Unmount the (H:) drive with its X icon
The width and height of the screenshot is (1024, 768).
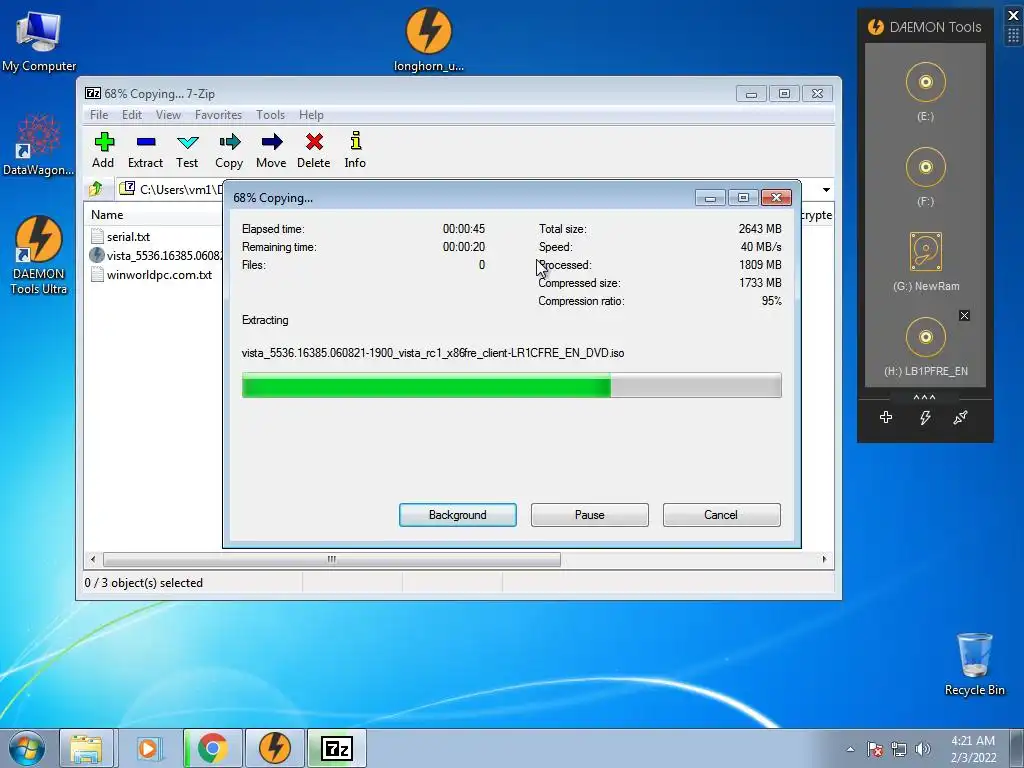[x=964, y=315]
